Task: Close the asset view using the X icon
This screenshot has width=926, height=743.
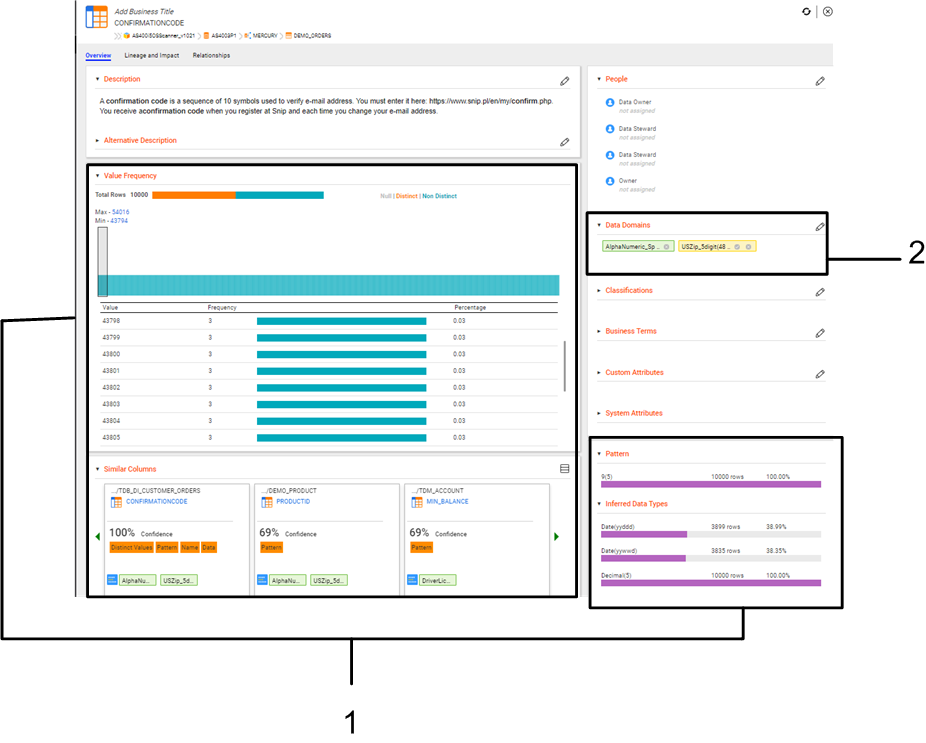Action: coord(828,11)
